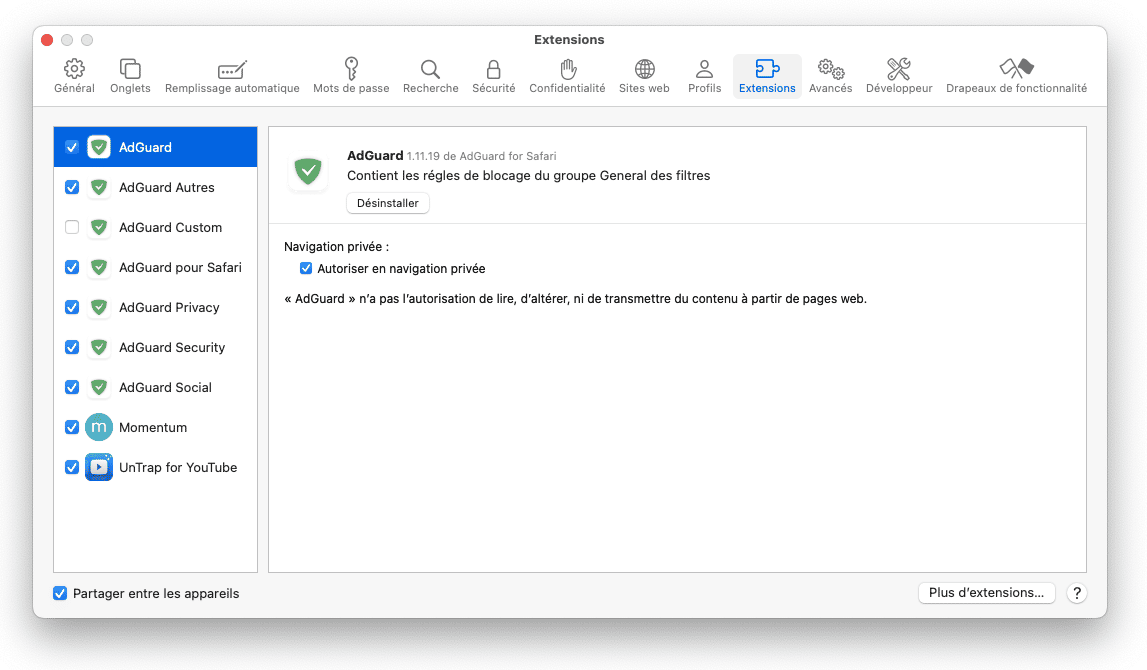Click the AdGuard pour Safari shield icon
This screenshot has height=670, width=1147.
(x=99, y=267)
